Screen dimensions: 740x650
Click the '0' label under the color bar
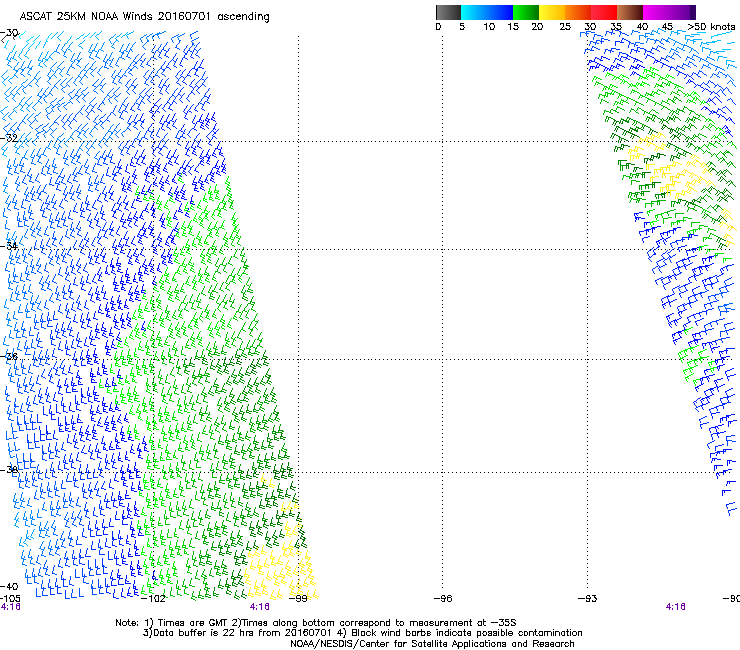438,27
